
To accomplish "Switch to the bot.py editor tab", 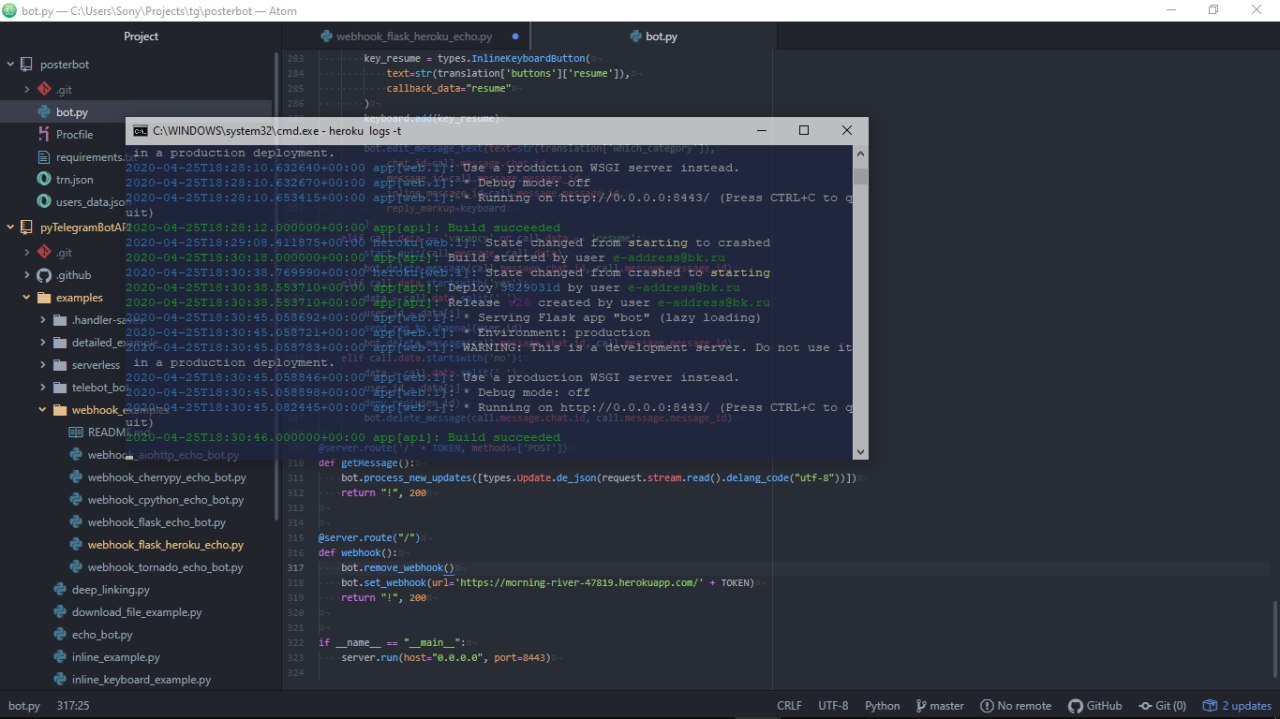I will point(653,36).
